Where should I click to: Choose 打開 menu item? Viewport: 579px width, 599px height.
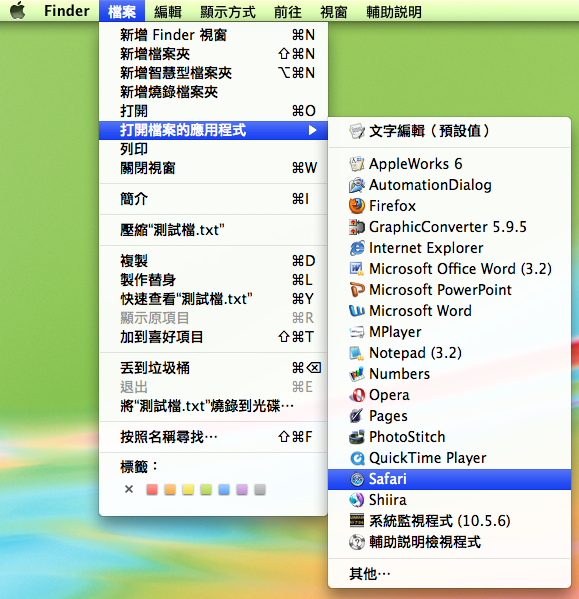[213, 111]
